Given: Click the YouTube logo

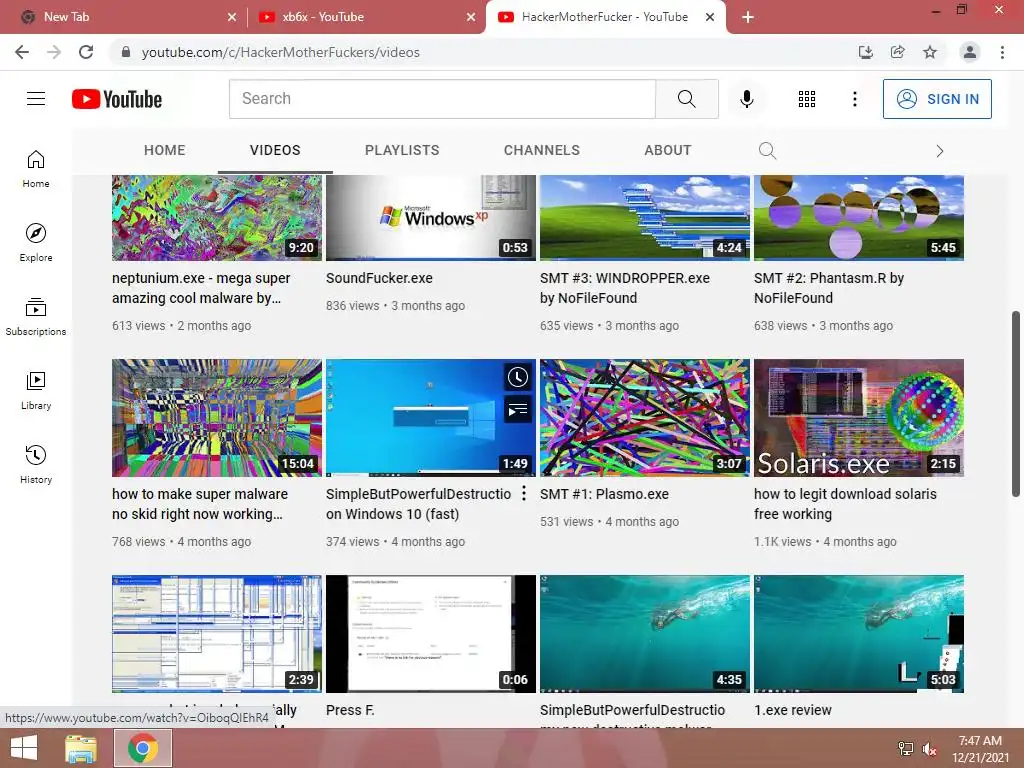Looking at the screenshot, I should (x=117, y=99).
